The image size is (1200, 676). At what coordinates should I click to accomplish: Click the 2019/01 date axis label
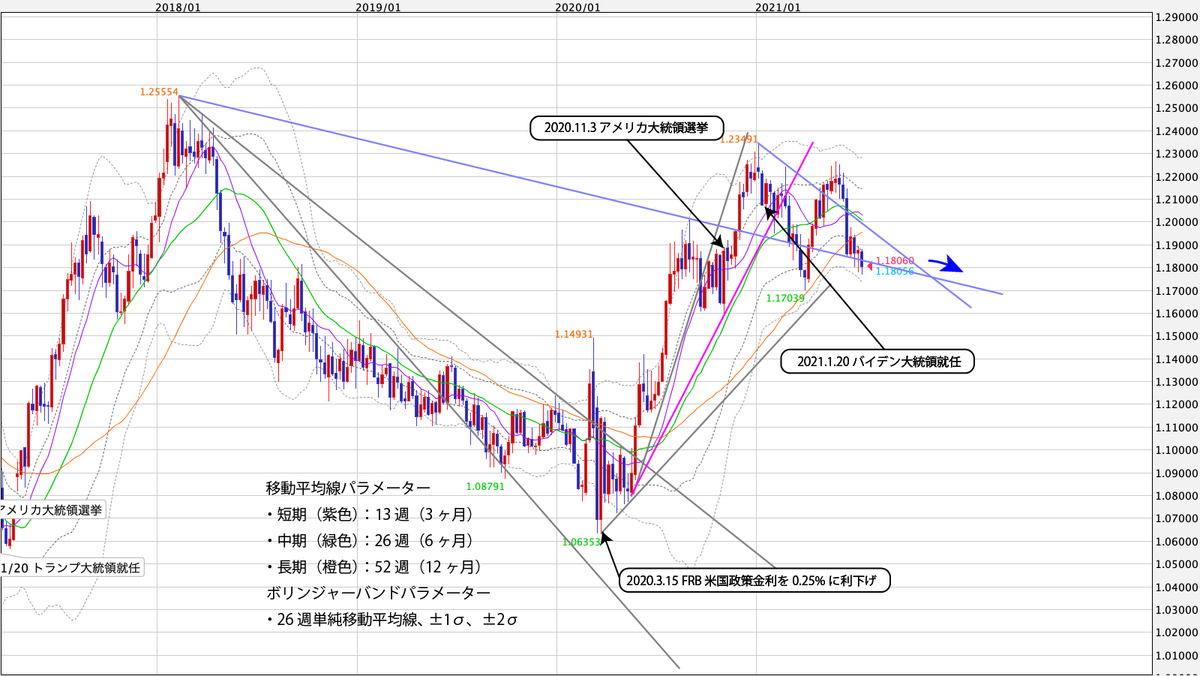[379, 7]
